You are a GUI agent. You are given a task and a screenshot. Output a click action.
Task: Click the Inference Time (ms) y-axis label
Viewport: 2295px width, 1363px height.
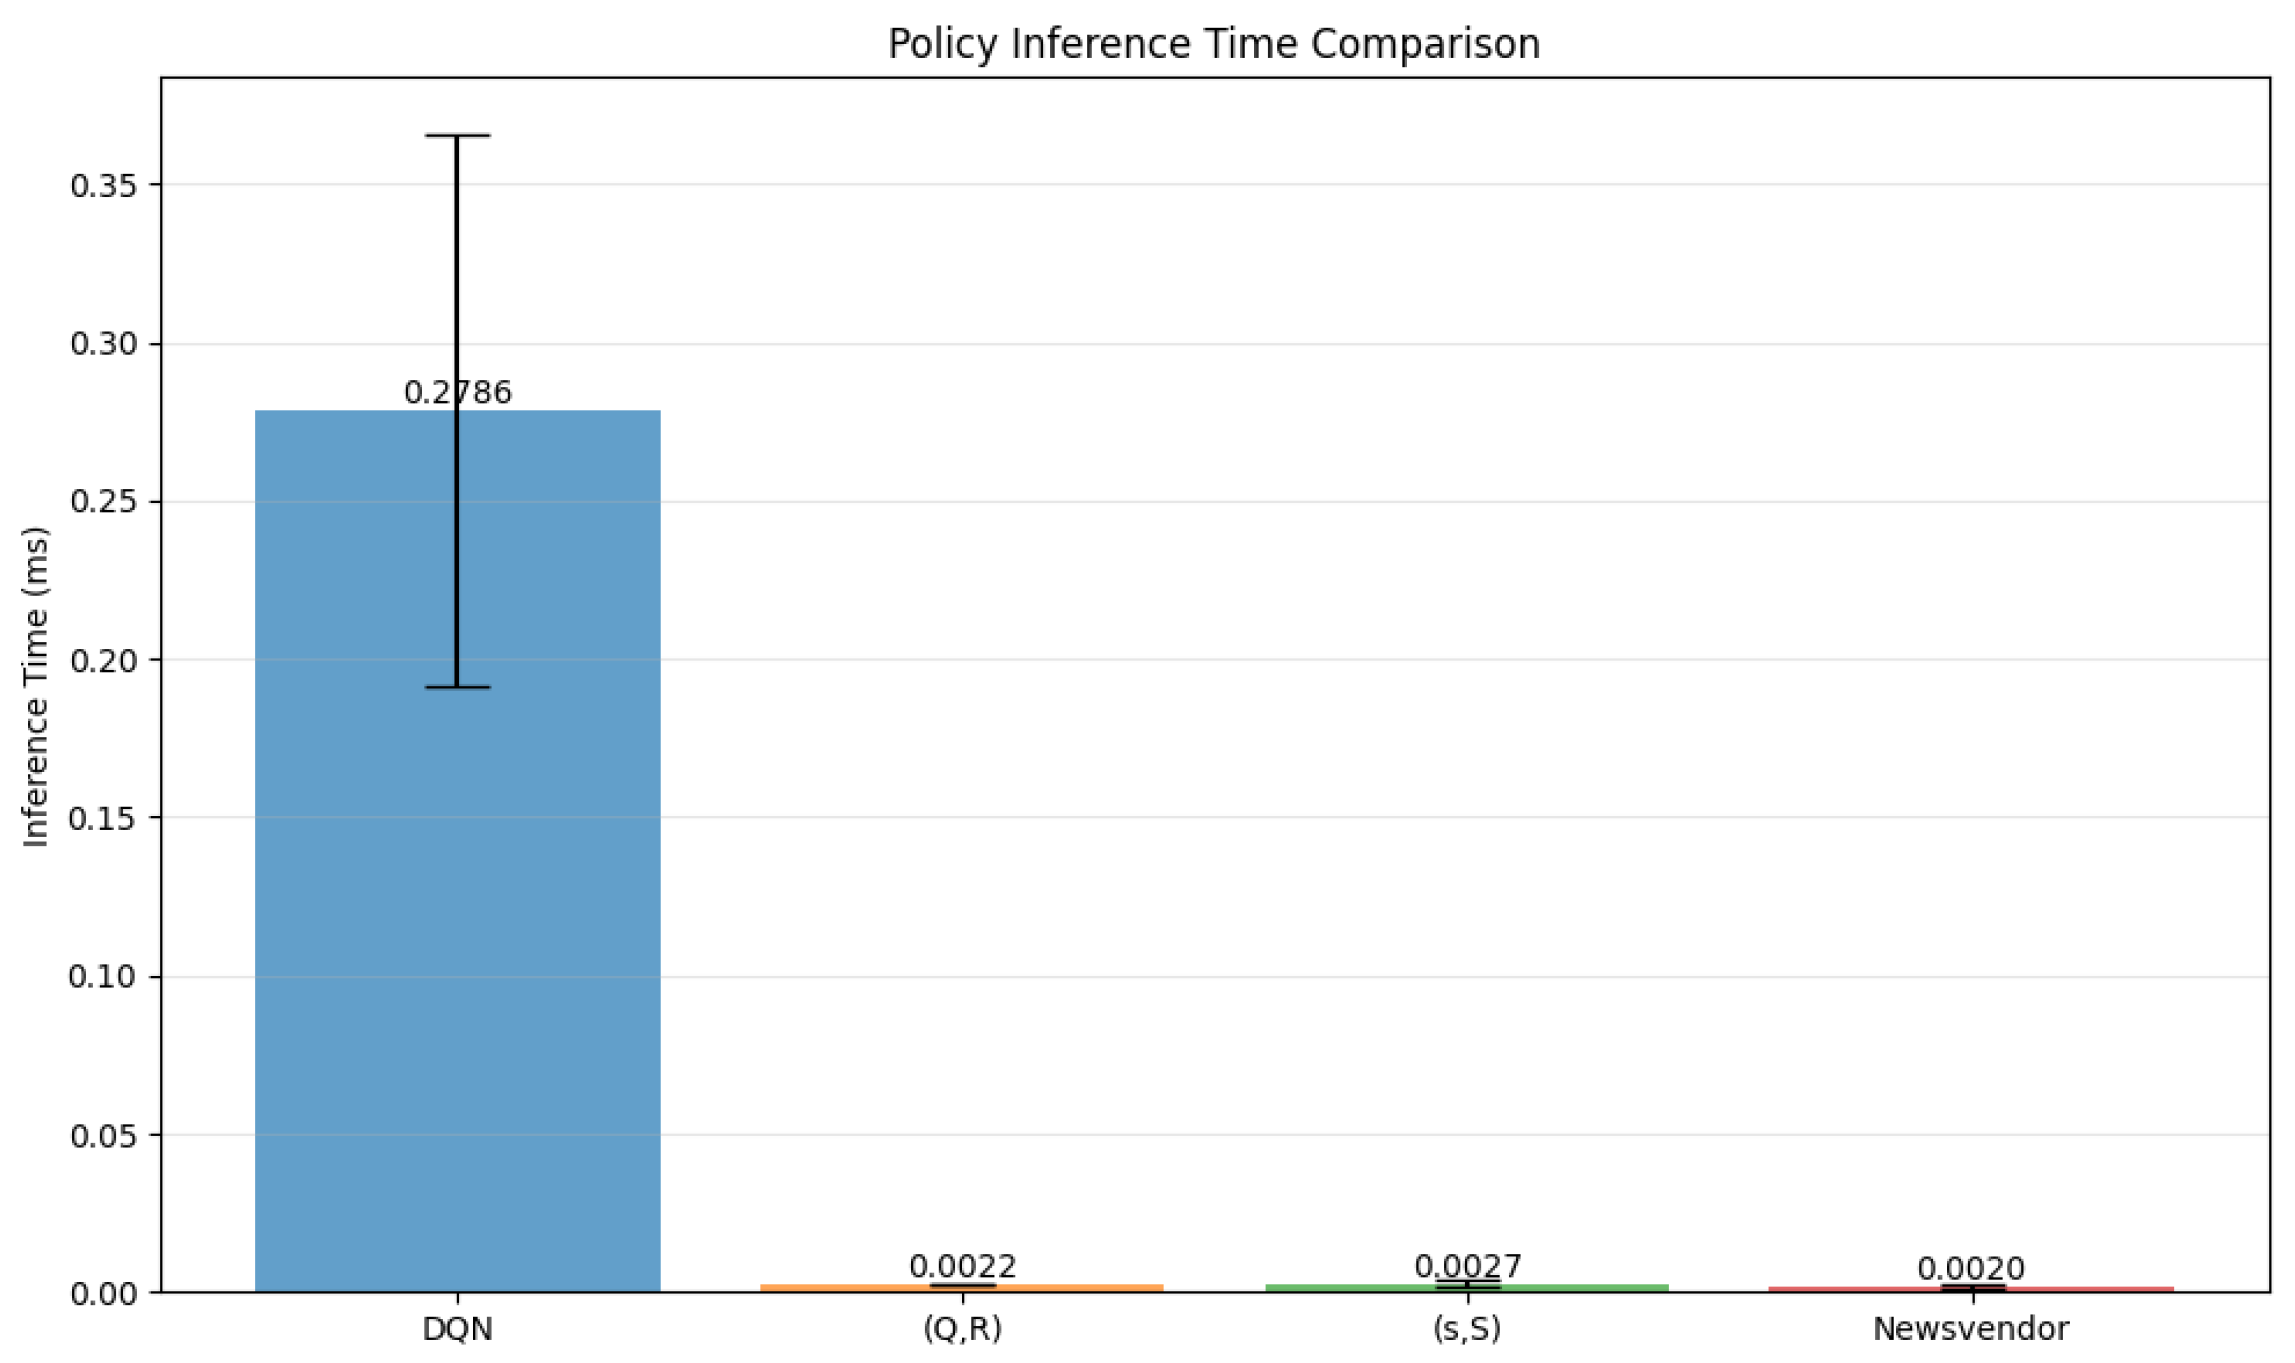click(36, 686)
